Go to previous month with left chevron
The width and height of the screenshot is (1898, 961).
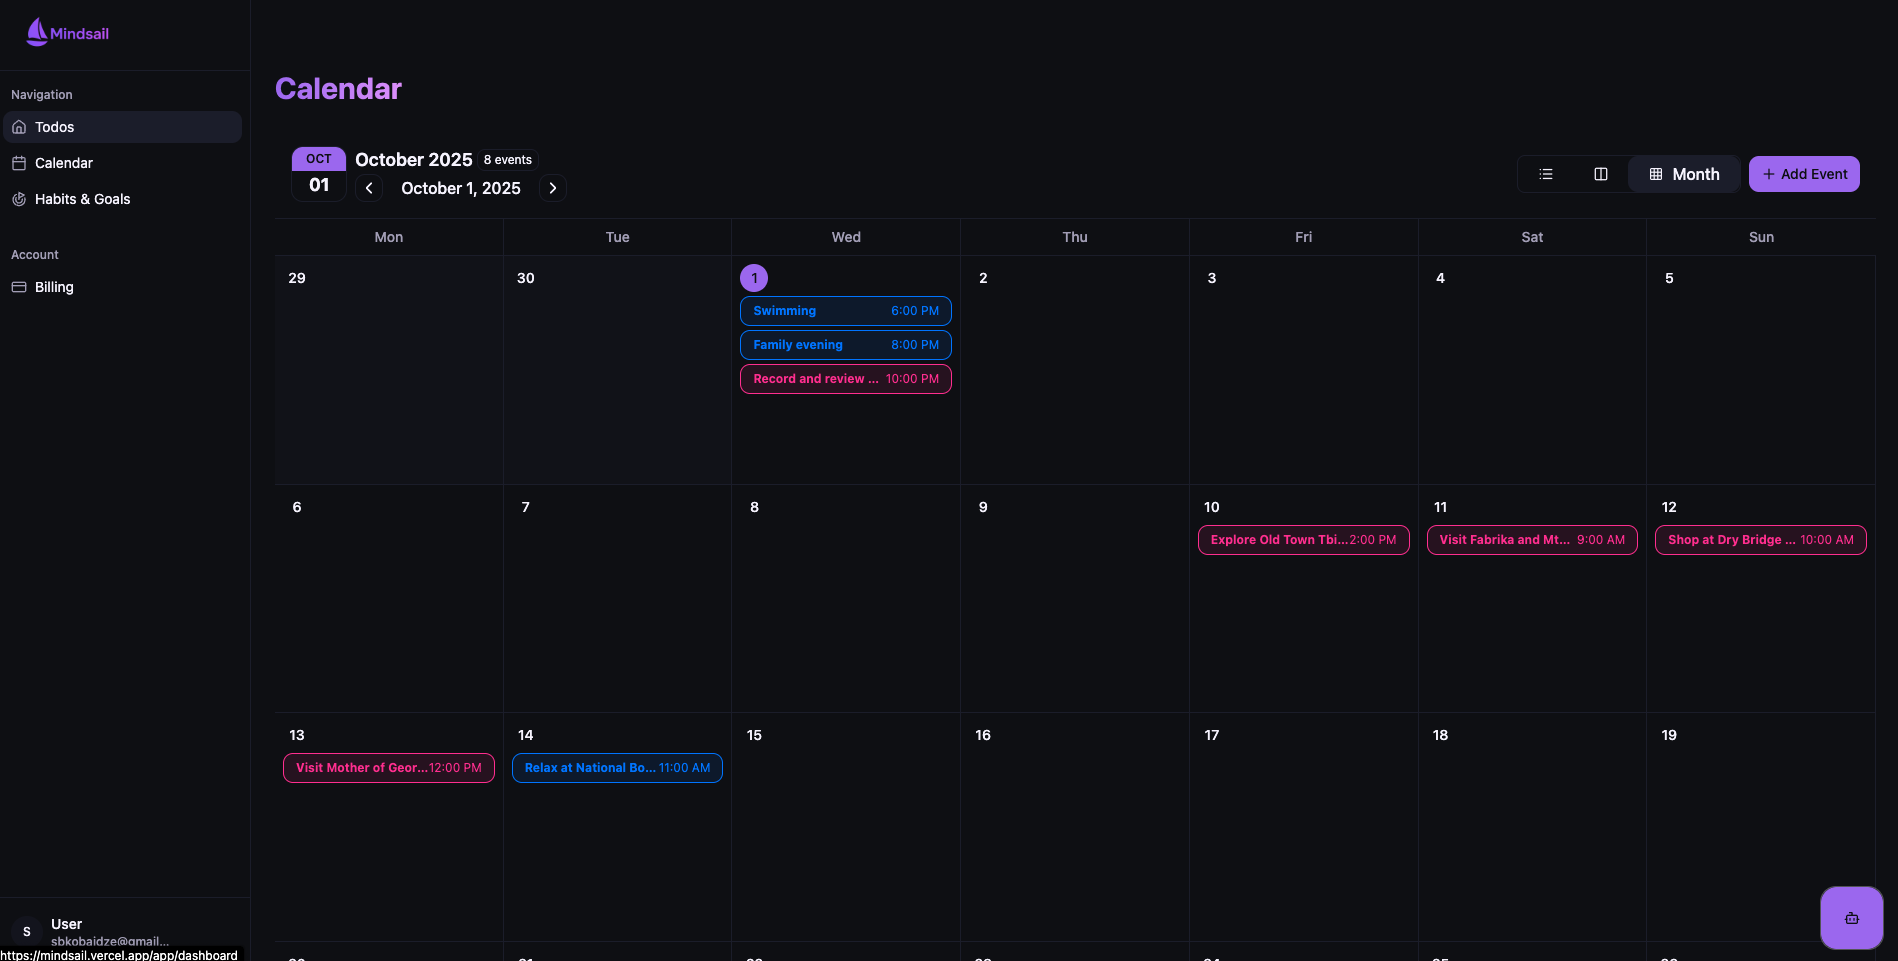[x=369, y=188]
